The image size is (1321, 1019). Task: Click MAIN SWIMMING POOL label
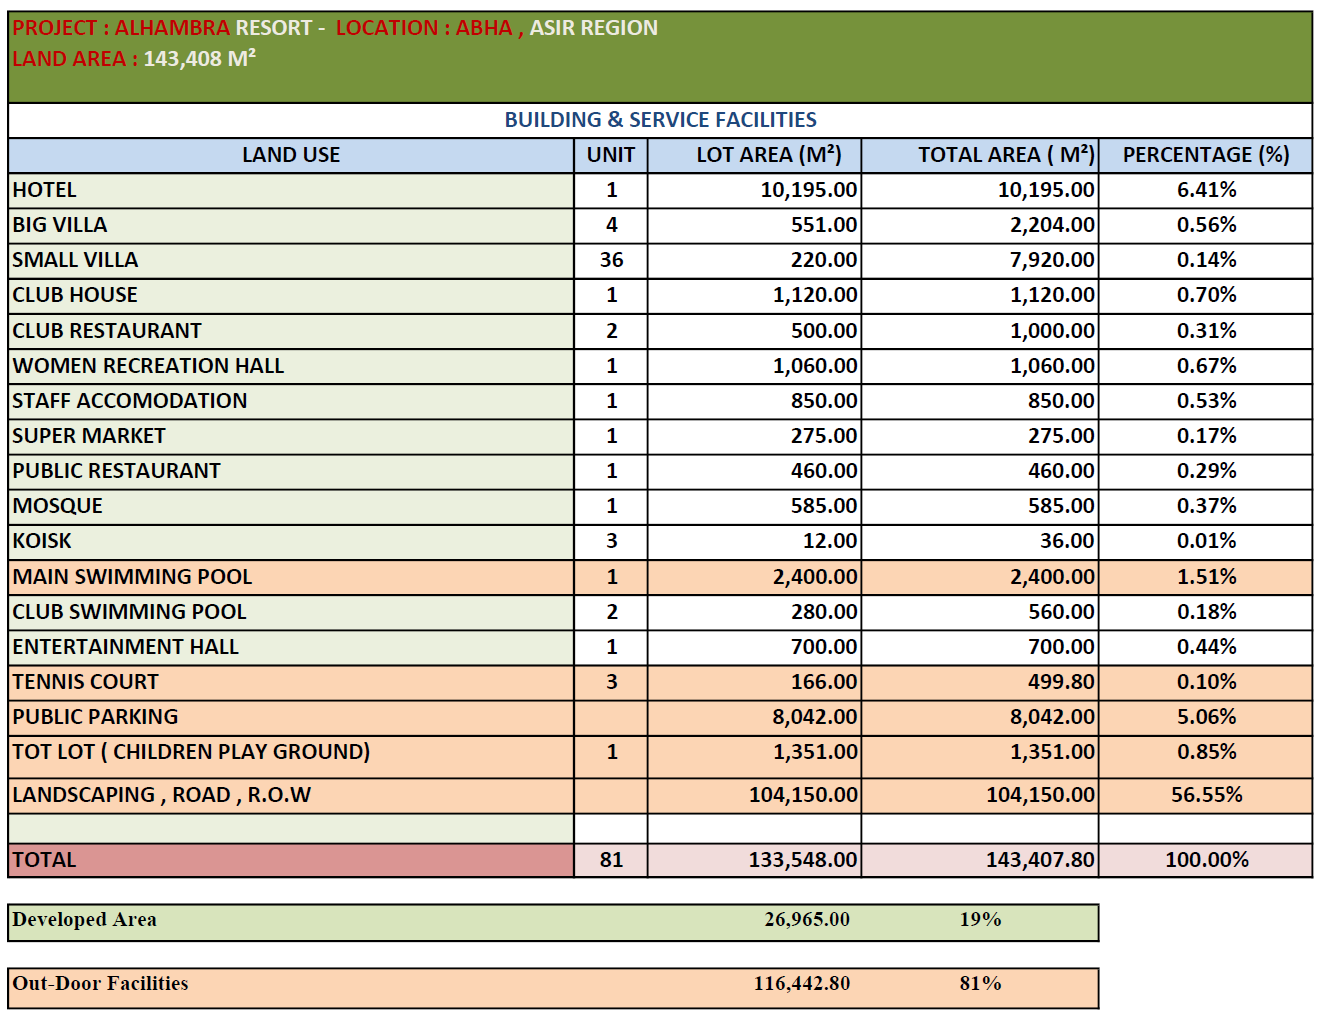tap(133, 577)
